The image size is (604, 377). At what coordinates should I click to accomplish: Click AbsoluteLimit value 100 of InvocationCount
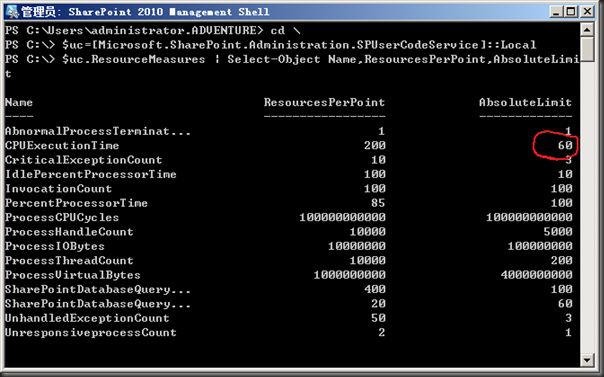pos(562,189)
